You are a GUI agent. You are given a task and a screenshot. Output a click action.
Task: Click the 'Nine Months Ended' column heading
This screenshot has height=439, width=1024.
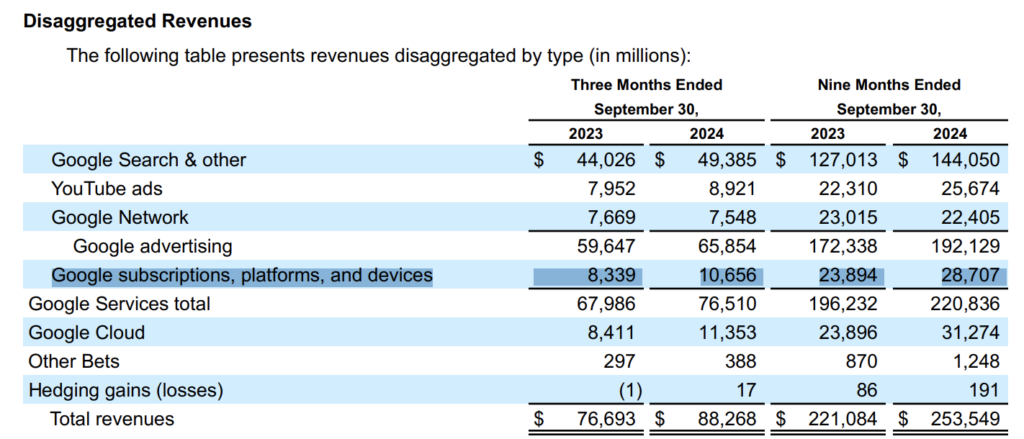coord(889,85)
